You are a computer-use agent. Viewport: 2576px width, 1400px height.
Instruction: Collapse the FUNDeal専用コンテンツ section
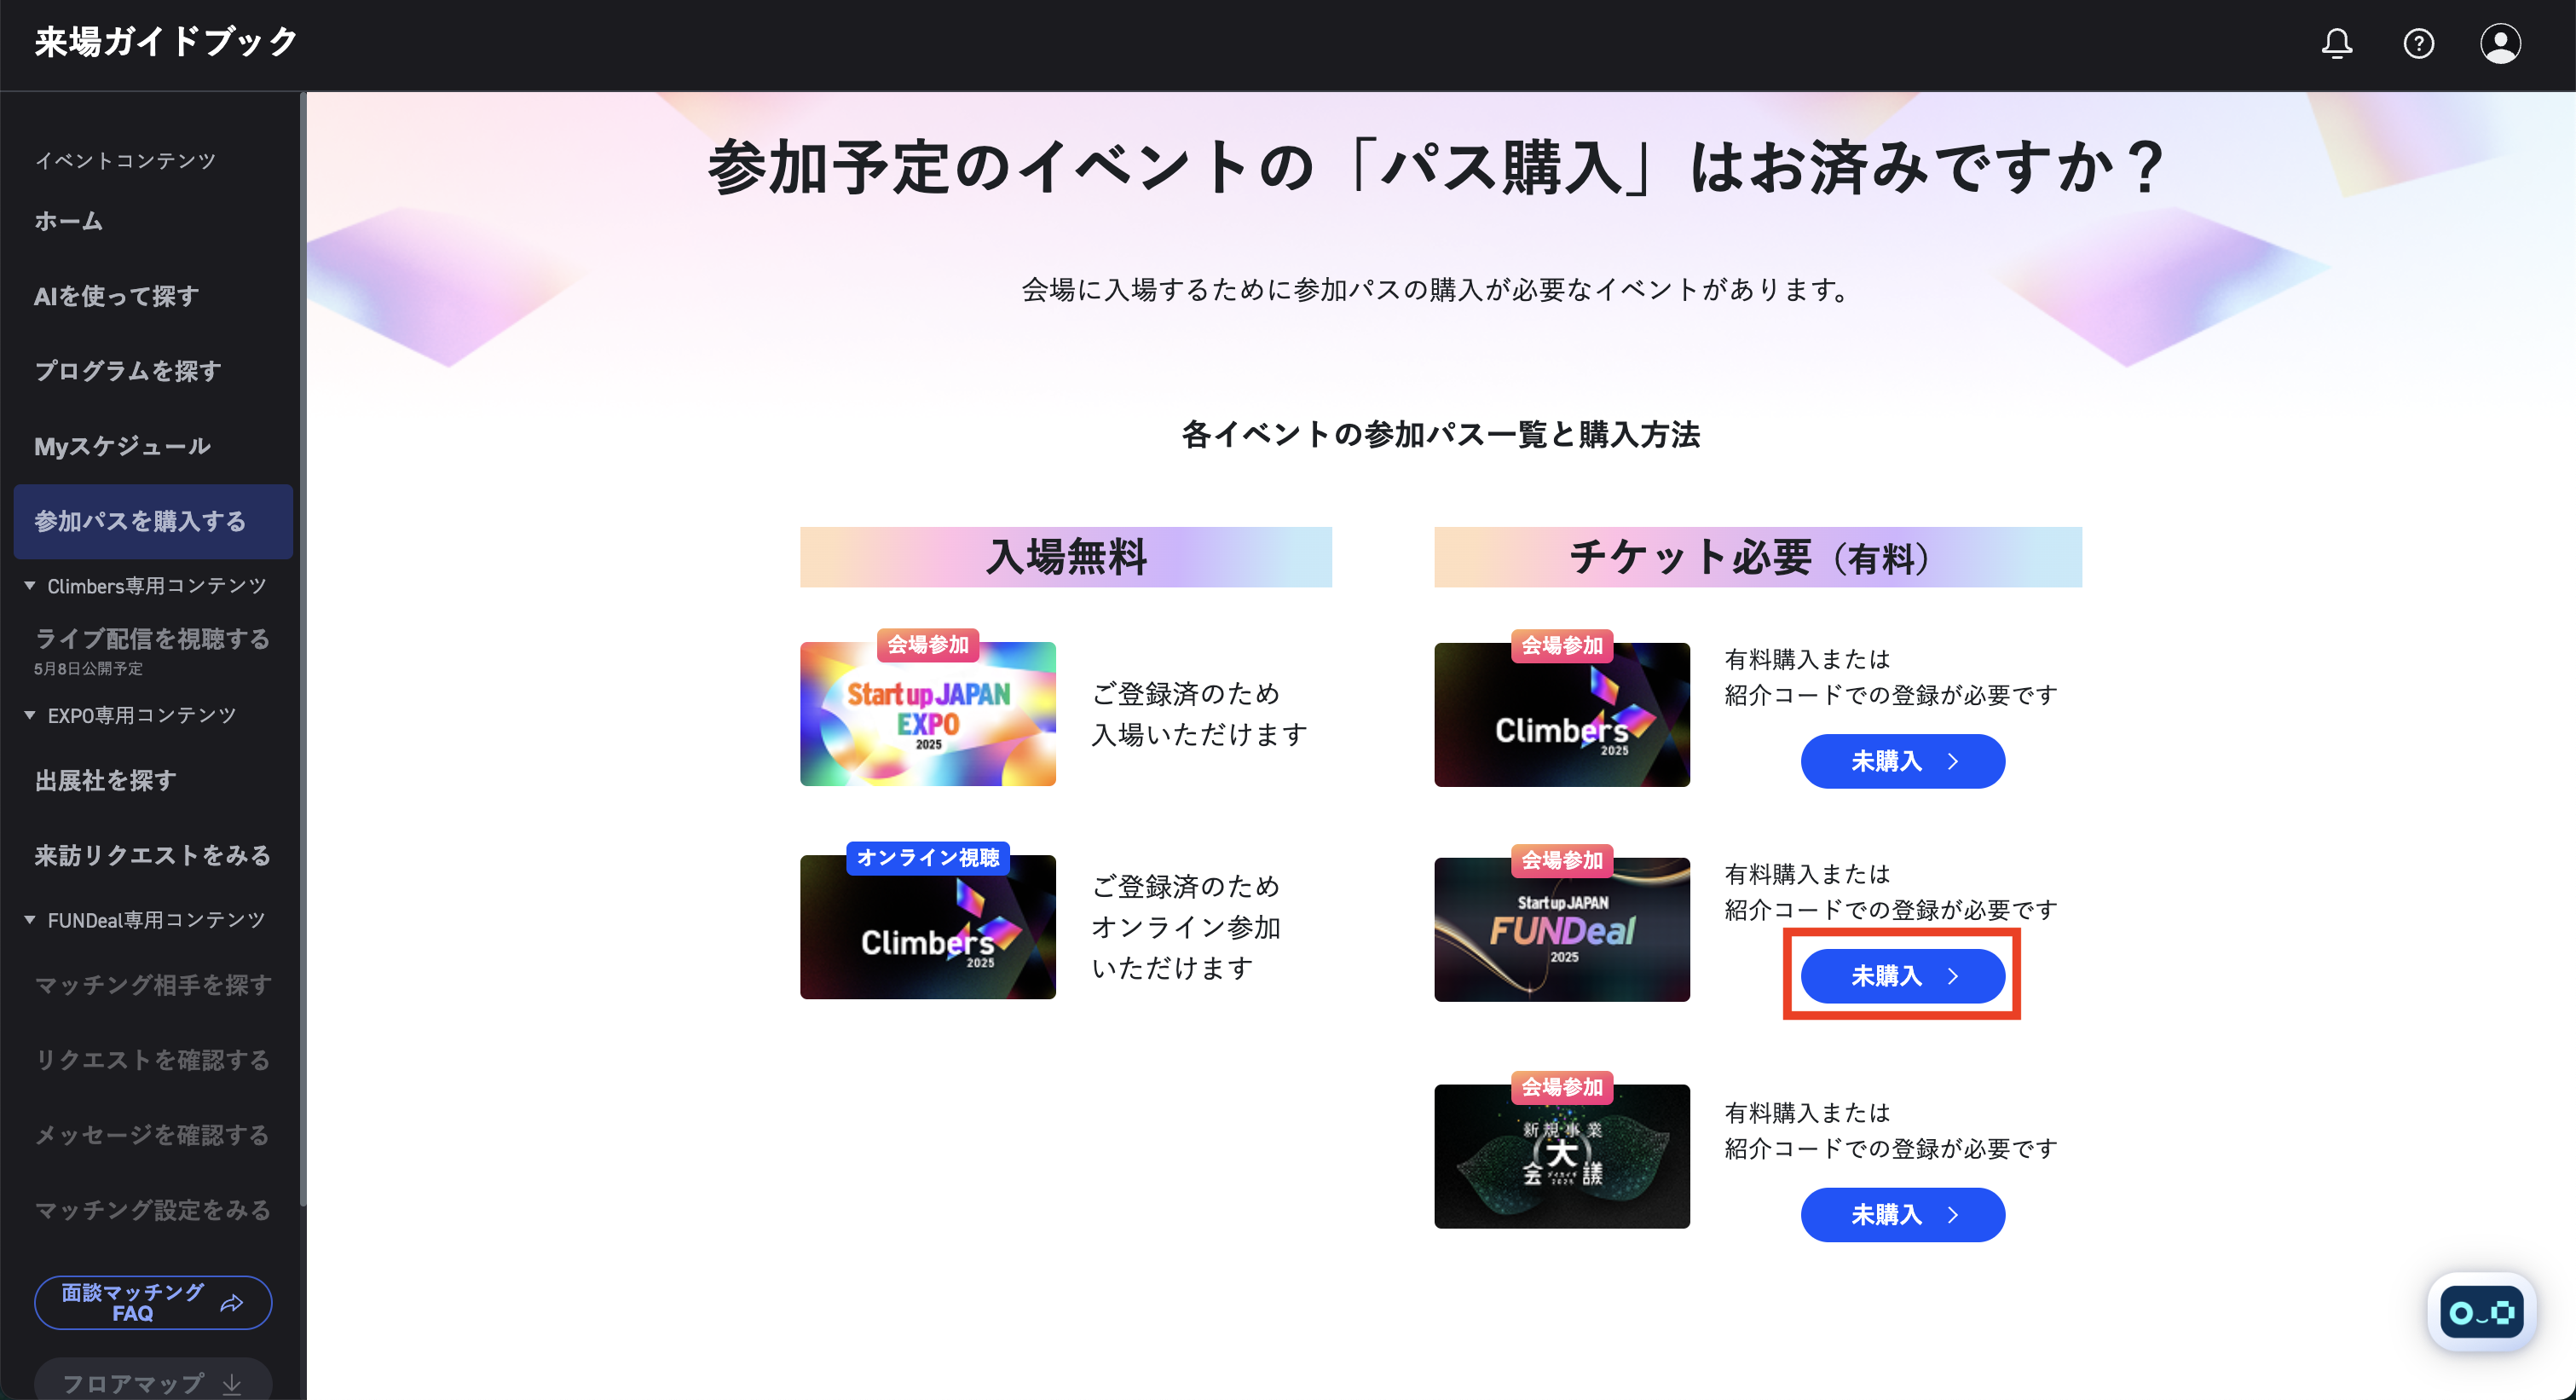coord(30,919)
